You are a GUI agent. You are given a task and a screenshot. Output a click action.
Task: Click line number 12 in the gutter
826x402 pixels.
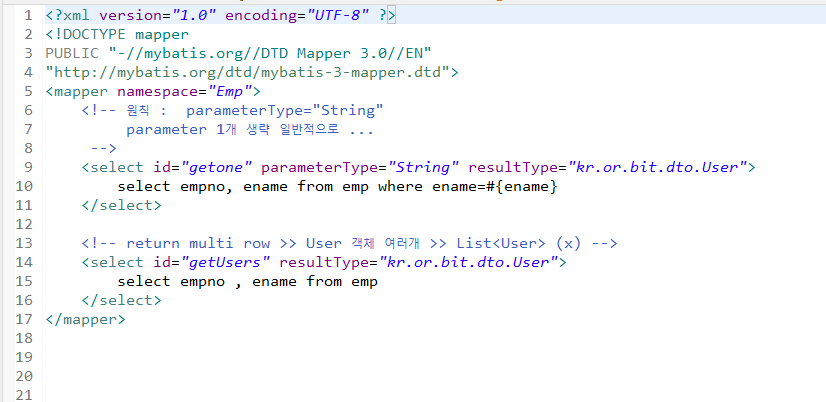25,224
